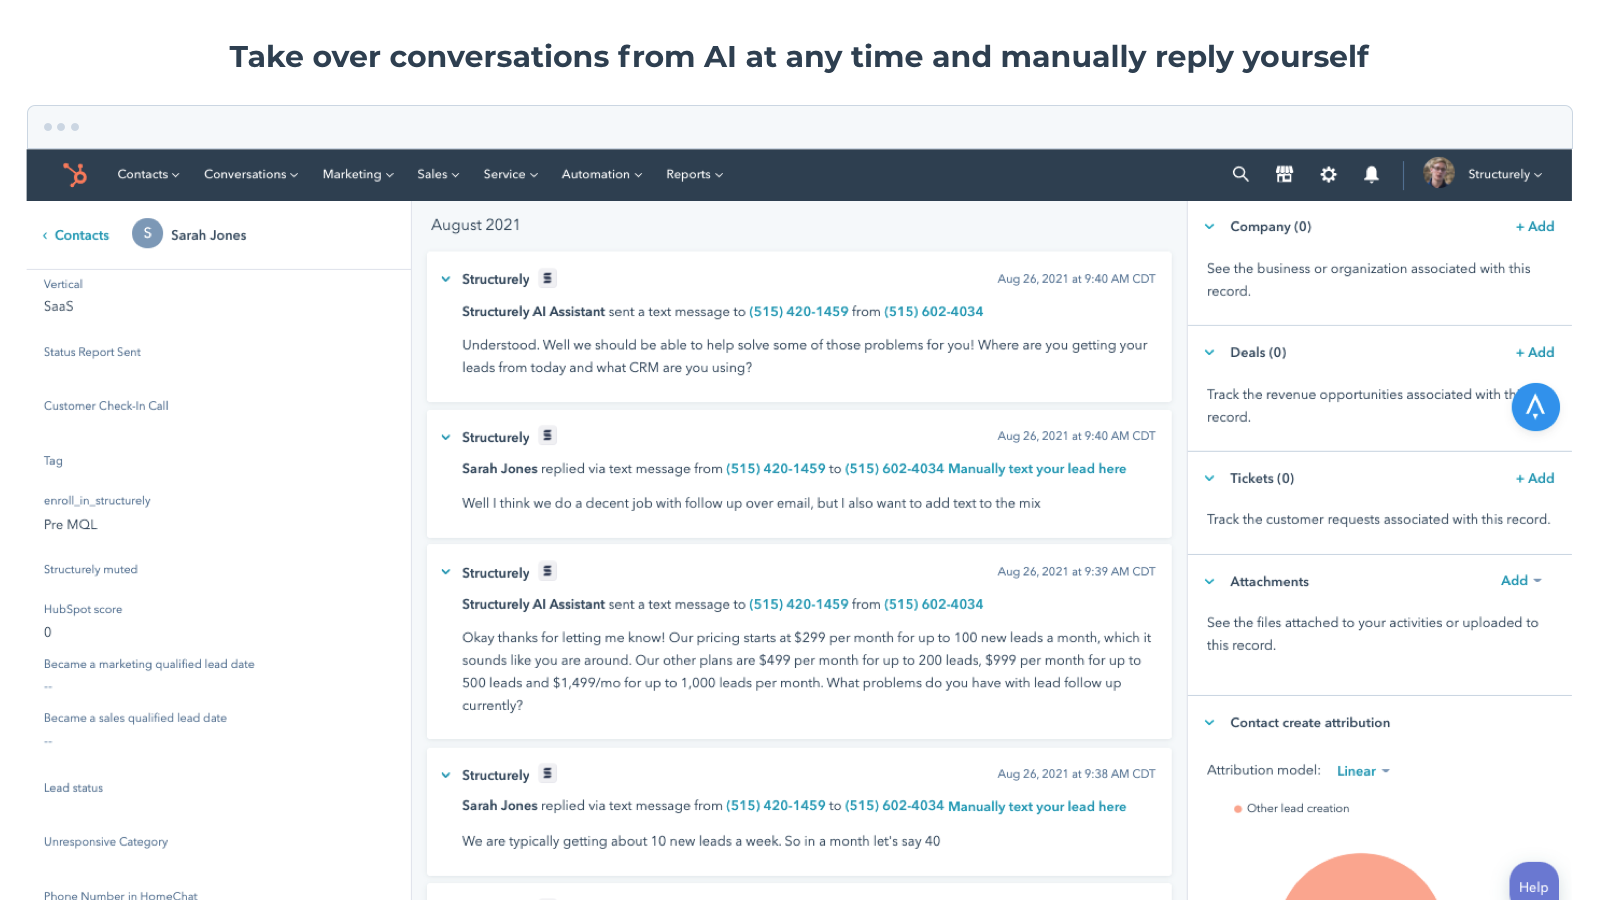The height and width of the screenshot is (900, 1600).
Task: Check notifications via the bell icon
Action: tap(1371, 174)
